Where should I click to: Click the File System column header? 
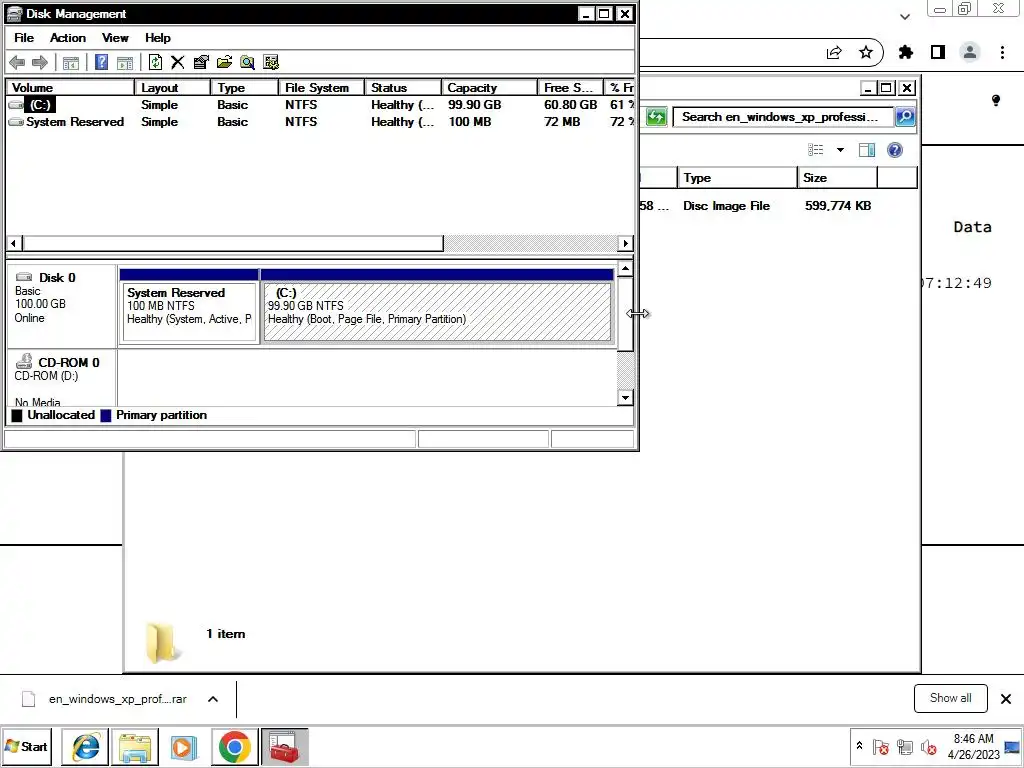[x=321, y=88]
